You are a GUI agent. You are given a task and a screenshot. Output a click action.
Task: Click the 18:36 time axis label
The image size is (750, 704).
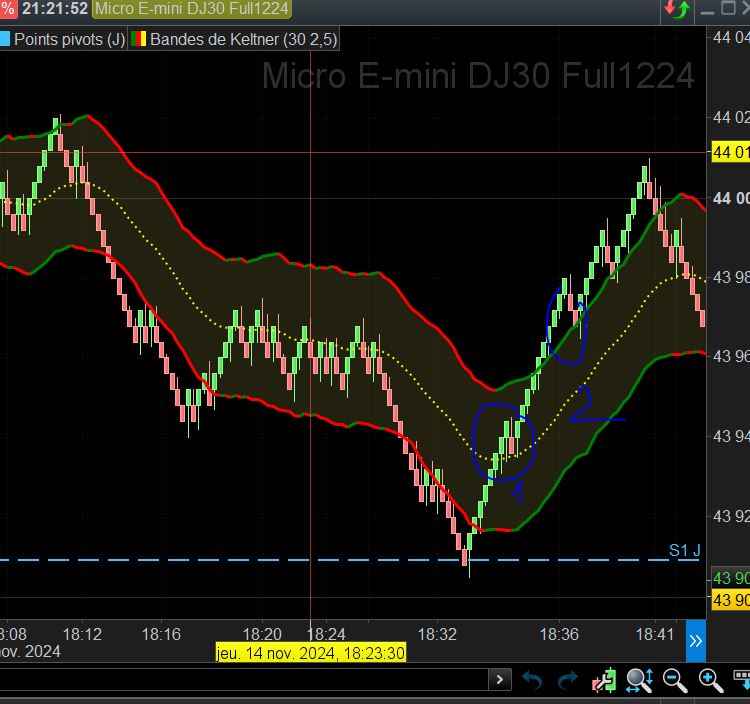tap(559, 635)
